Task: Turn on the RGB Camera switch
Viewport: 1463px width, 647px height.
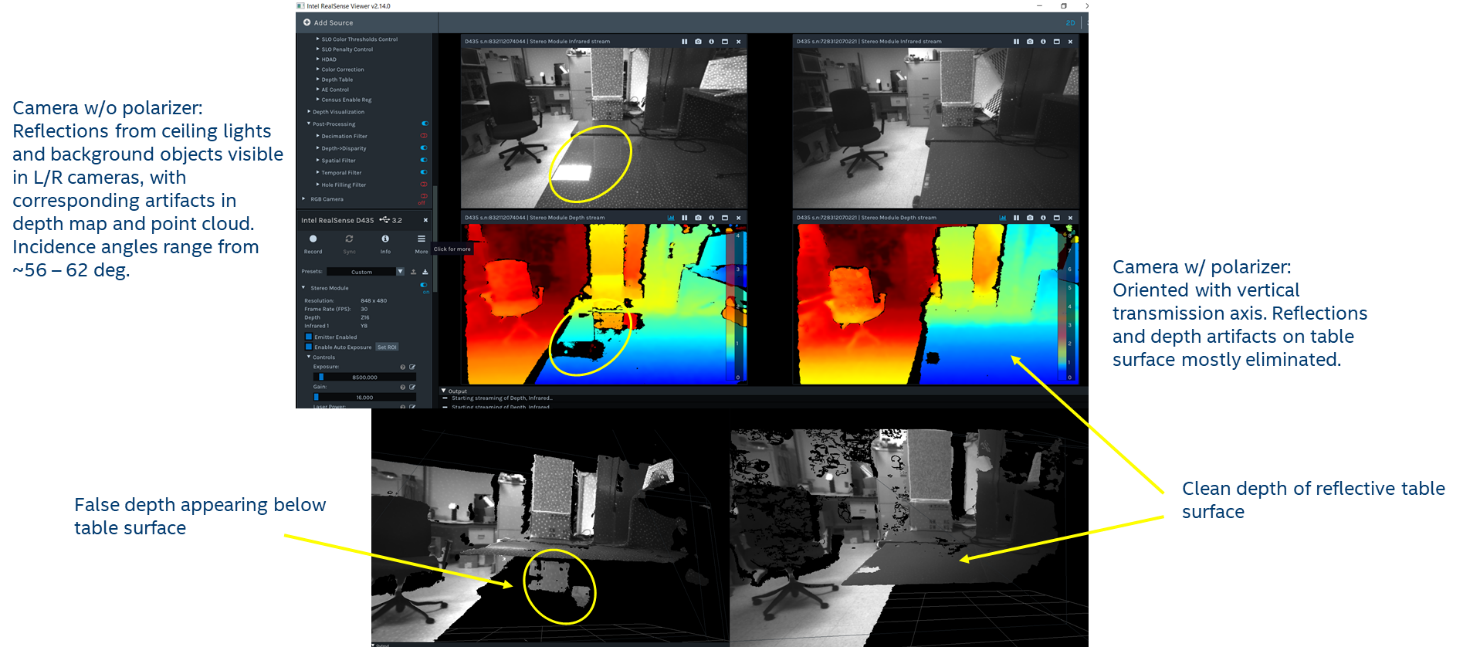Action: pyautogui.click(x=424, y=196)
